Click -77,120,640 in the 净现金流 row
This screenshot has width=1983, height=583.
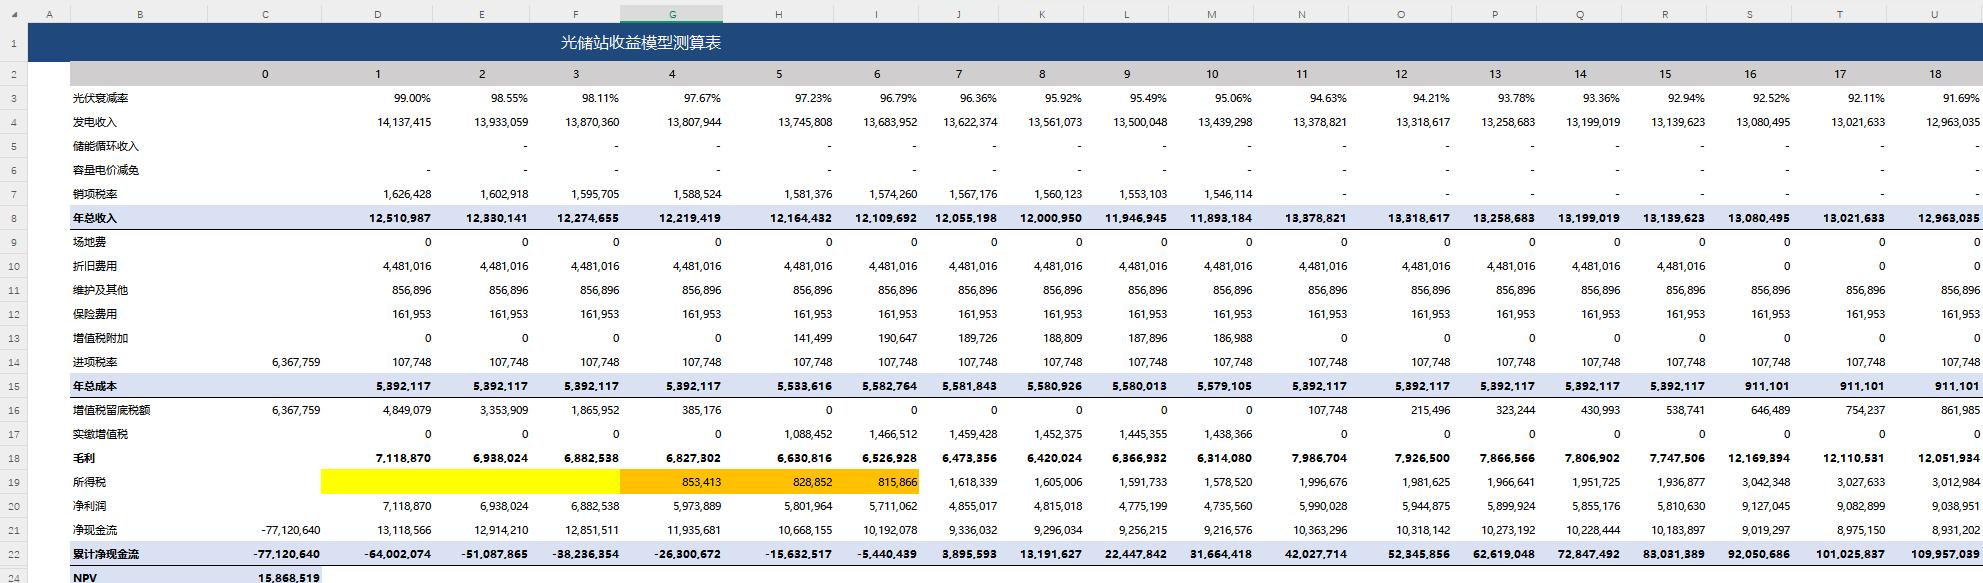pos(290,530)
